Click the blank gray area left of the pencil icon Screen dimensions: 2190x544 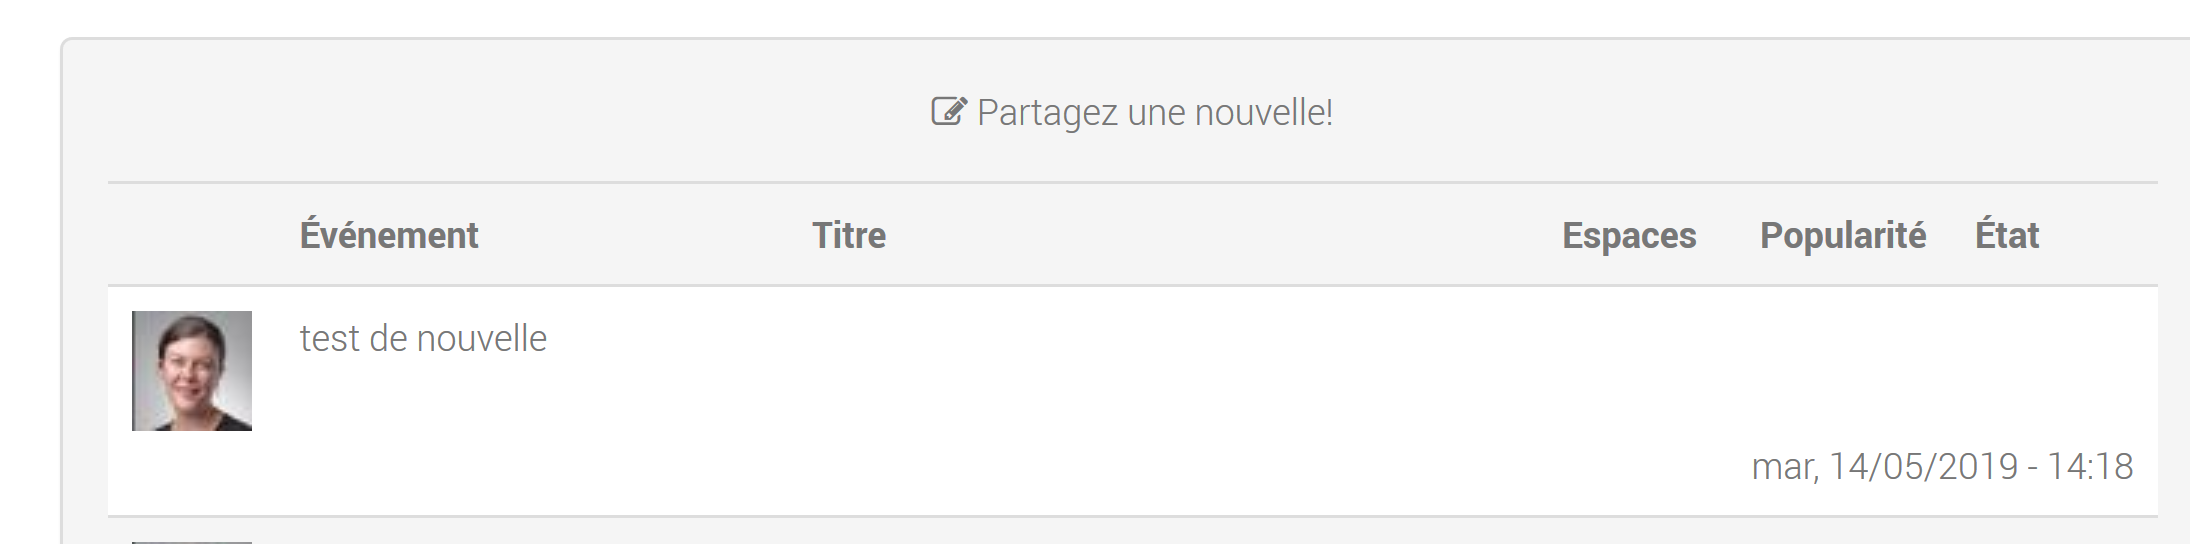(x=500, y=111)
